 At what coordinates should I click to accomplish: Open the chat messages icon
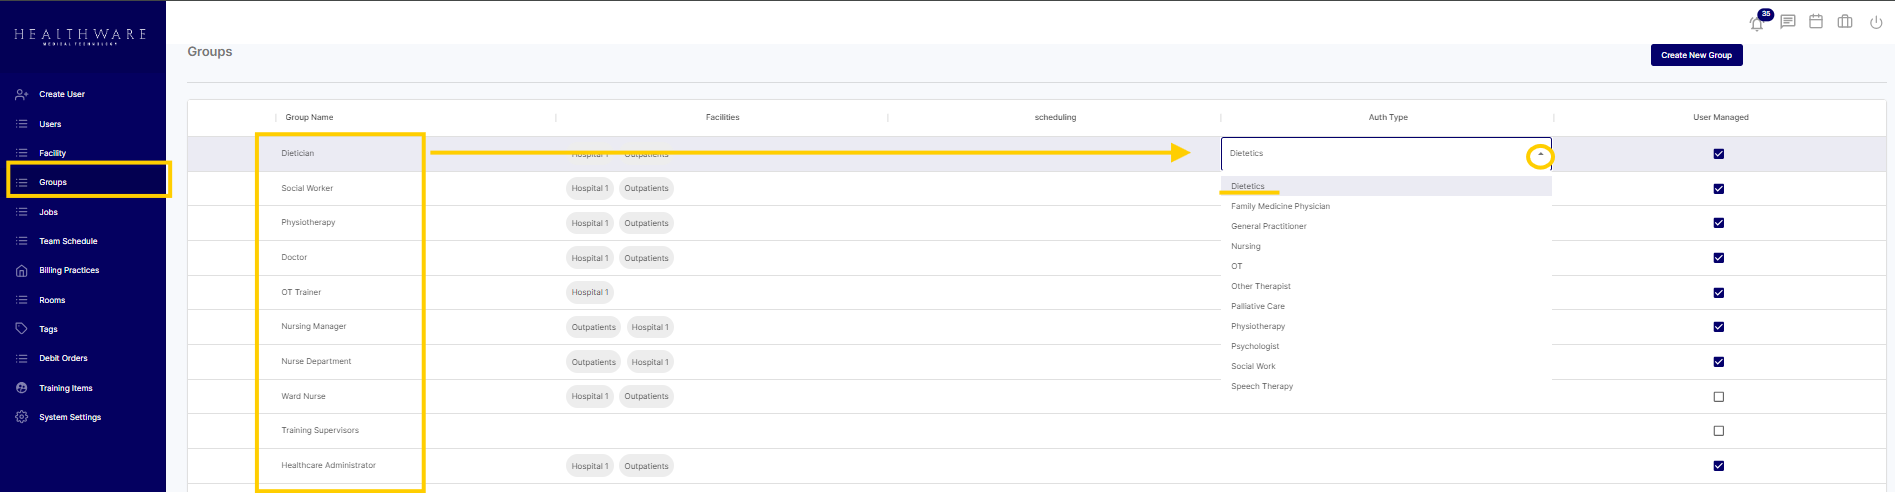(1788, 22)
